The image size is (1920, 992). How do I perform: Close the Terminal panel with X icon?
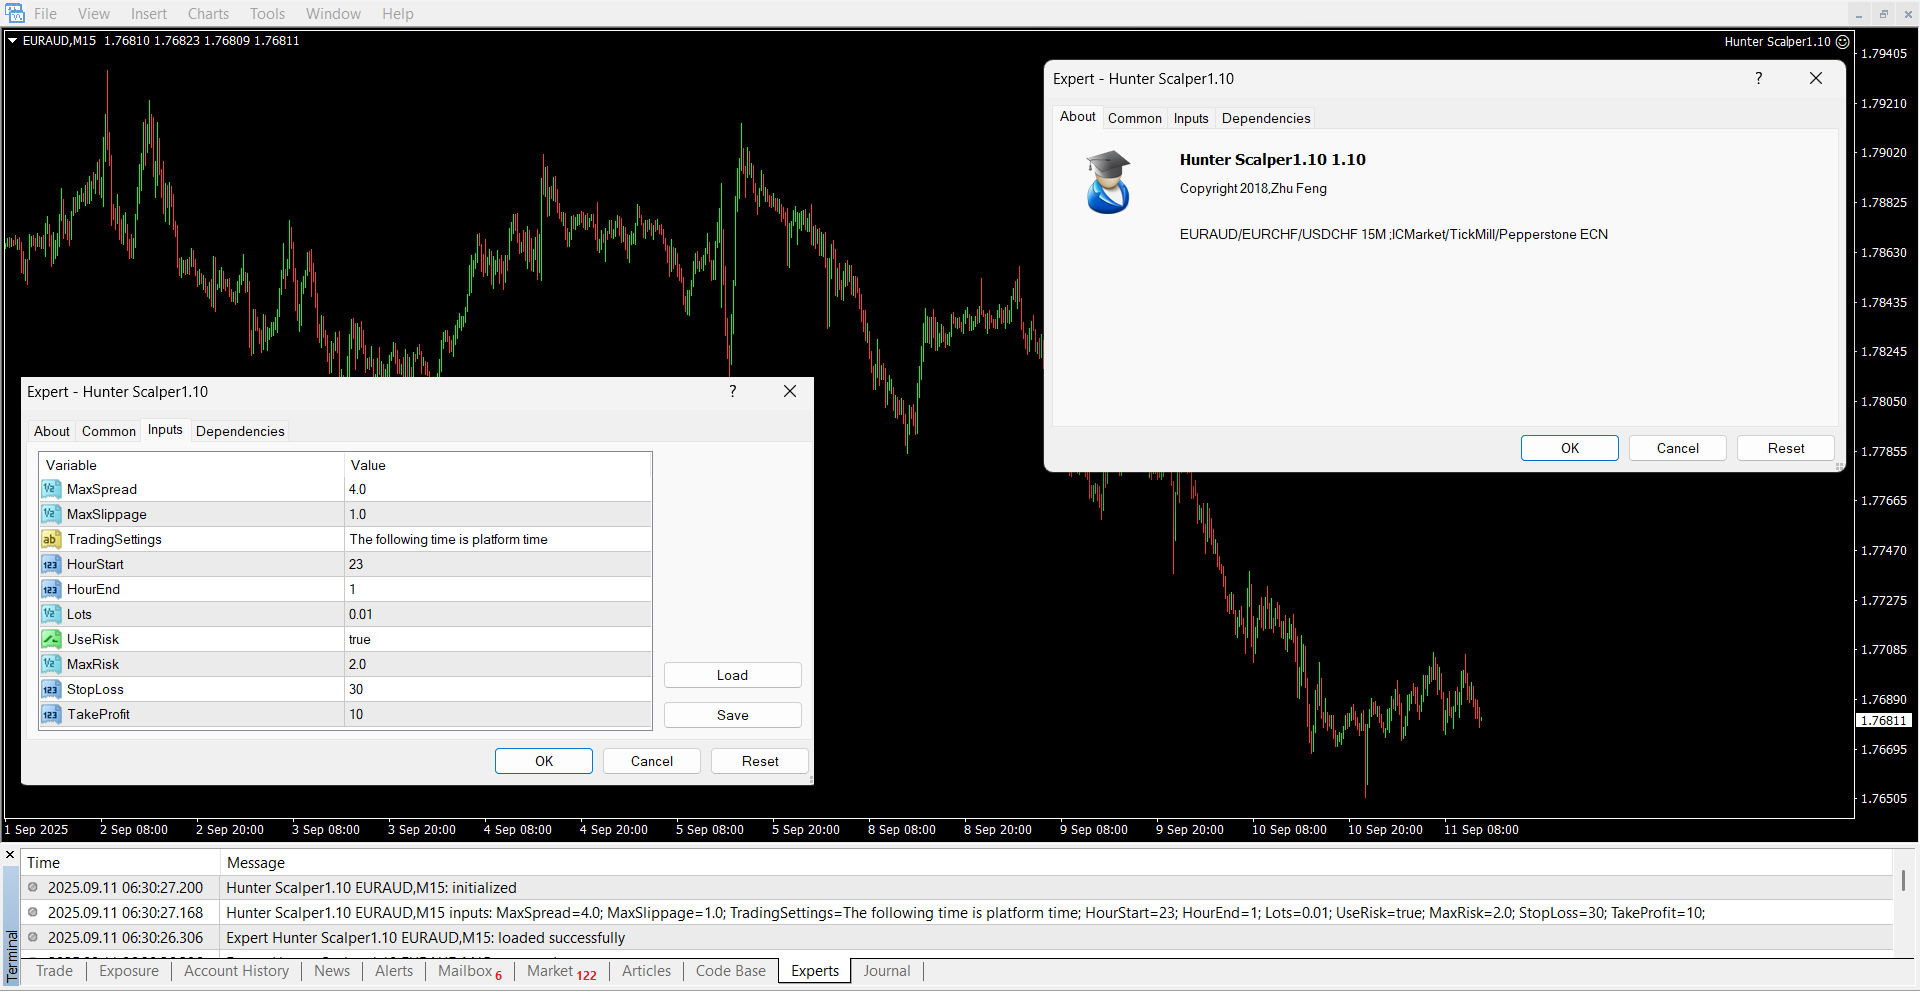pos(10,855)
